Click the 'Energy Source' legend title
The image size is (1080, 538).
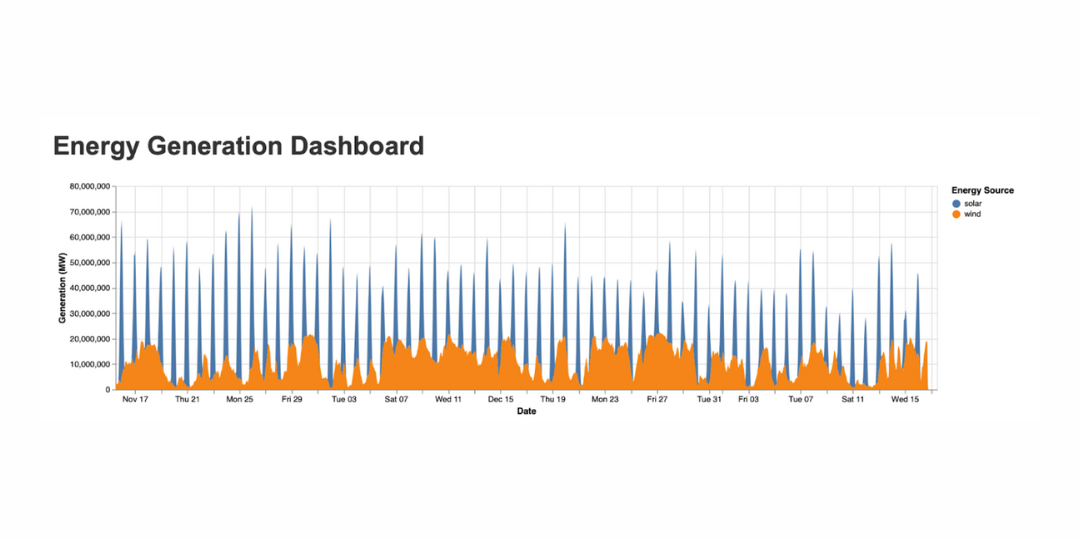pyautogui.click(x=982, y=190)
